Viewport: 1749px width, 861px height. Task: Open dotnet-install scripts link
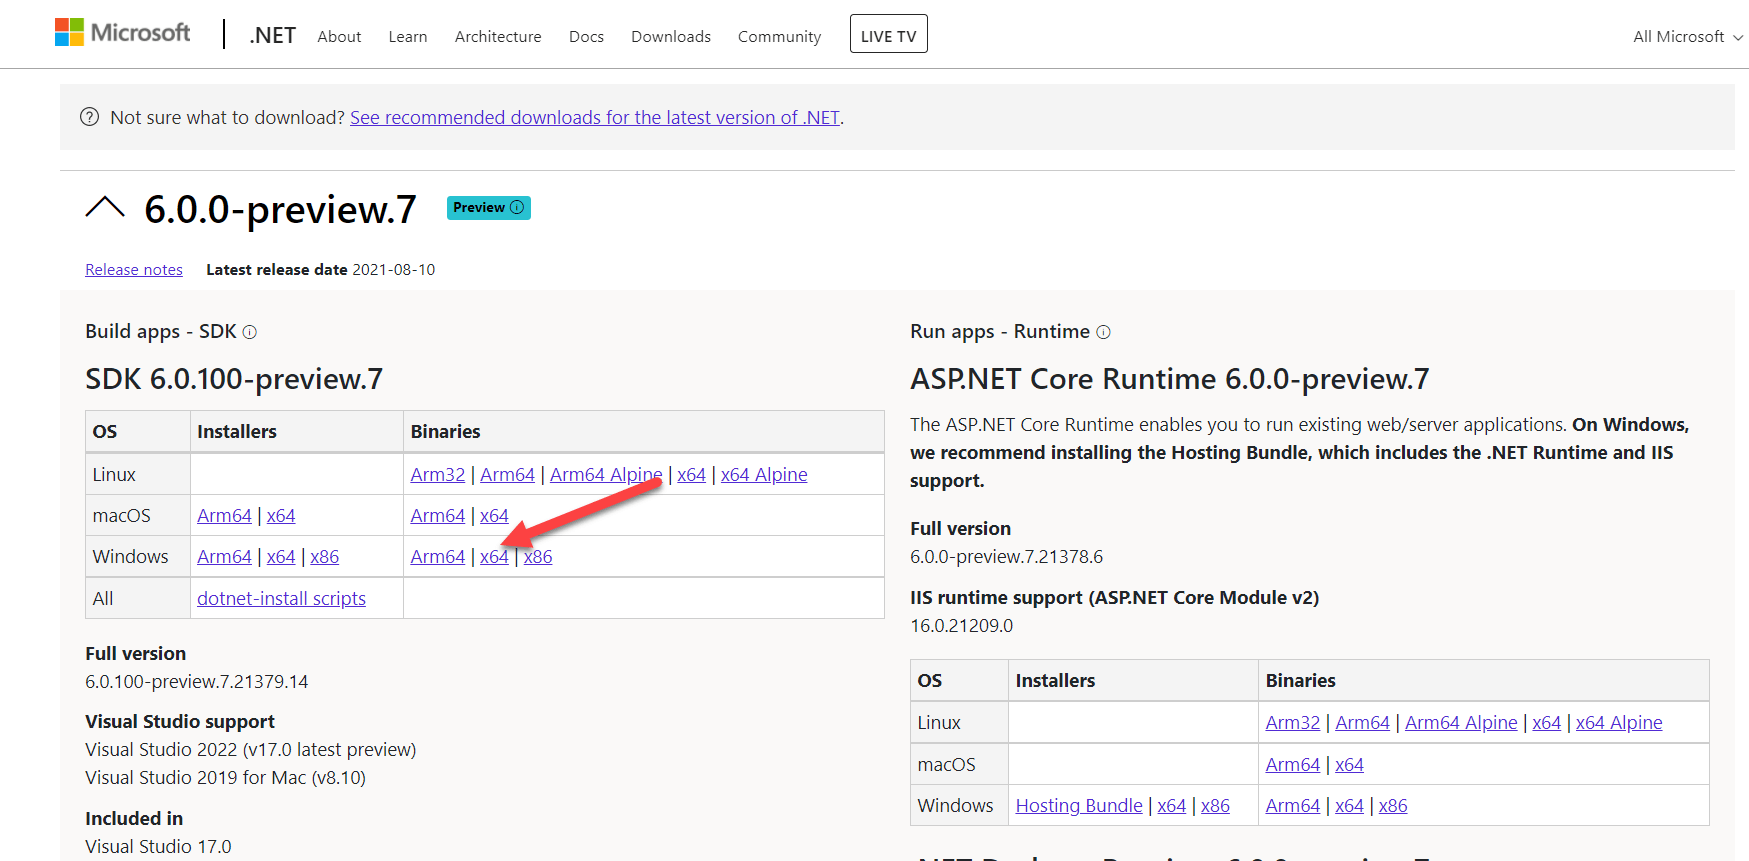[281, 599]
